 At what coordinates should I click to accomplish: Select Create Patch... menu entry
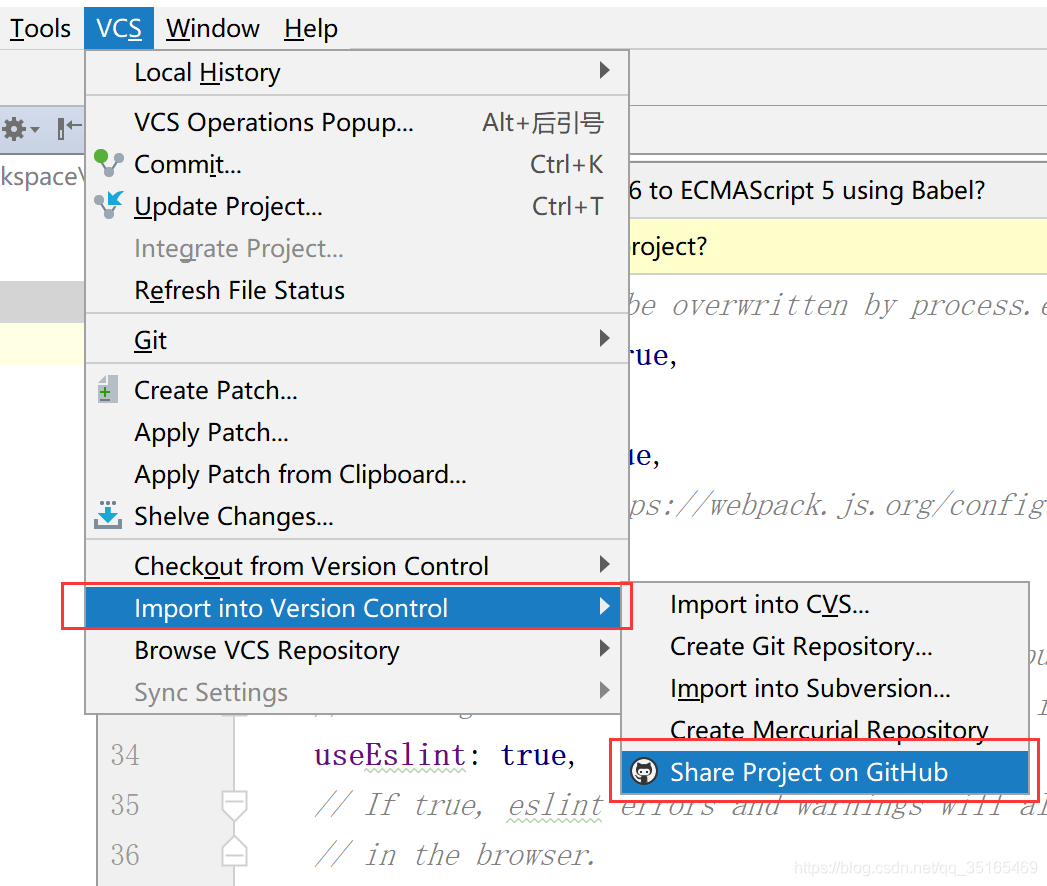coord(357,391)
